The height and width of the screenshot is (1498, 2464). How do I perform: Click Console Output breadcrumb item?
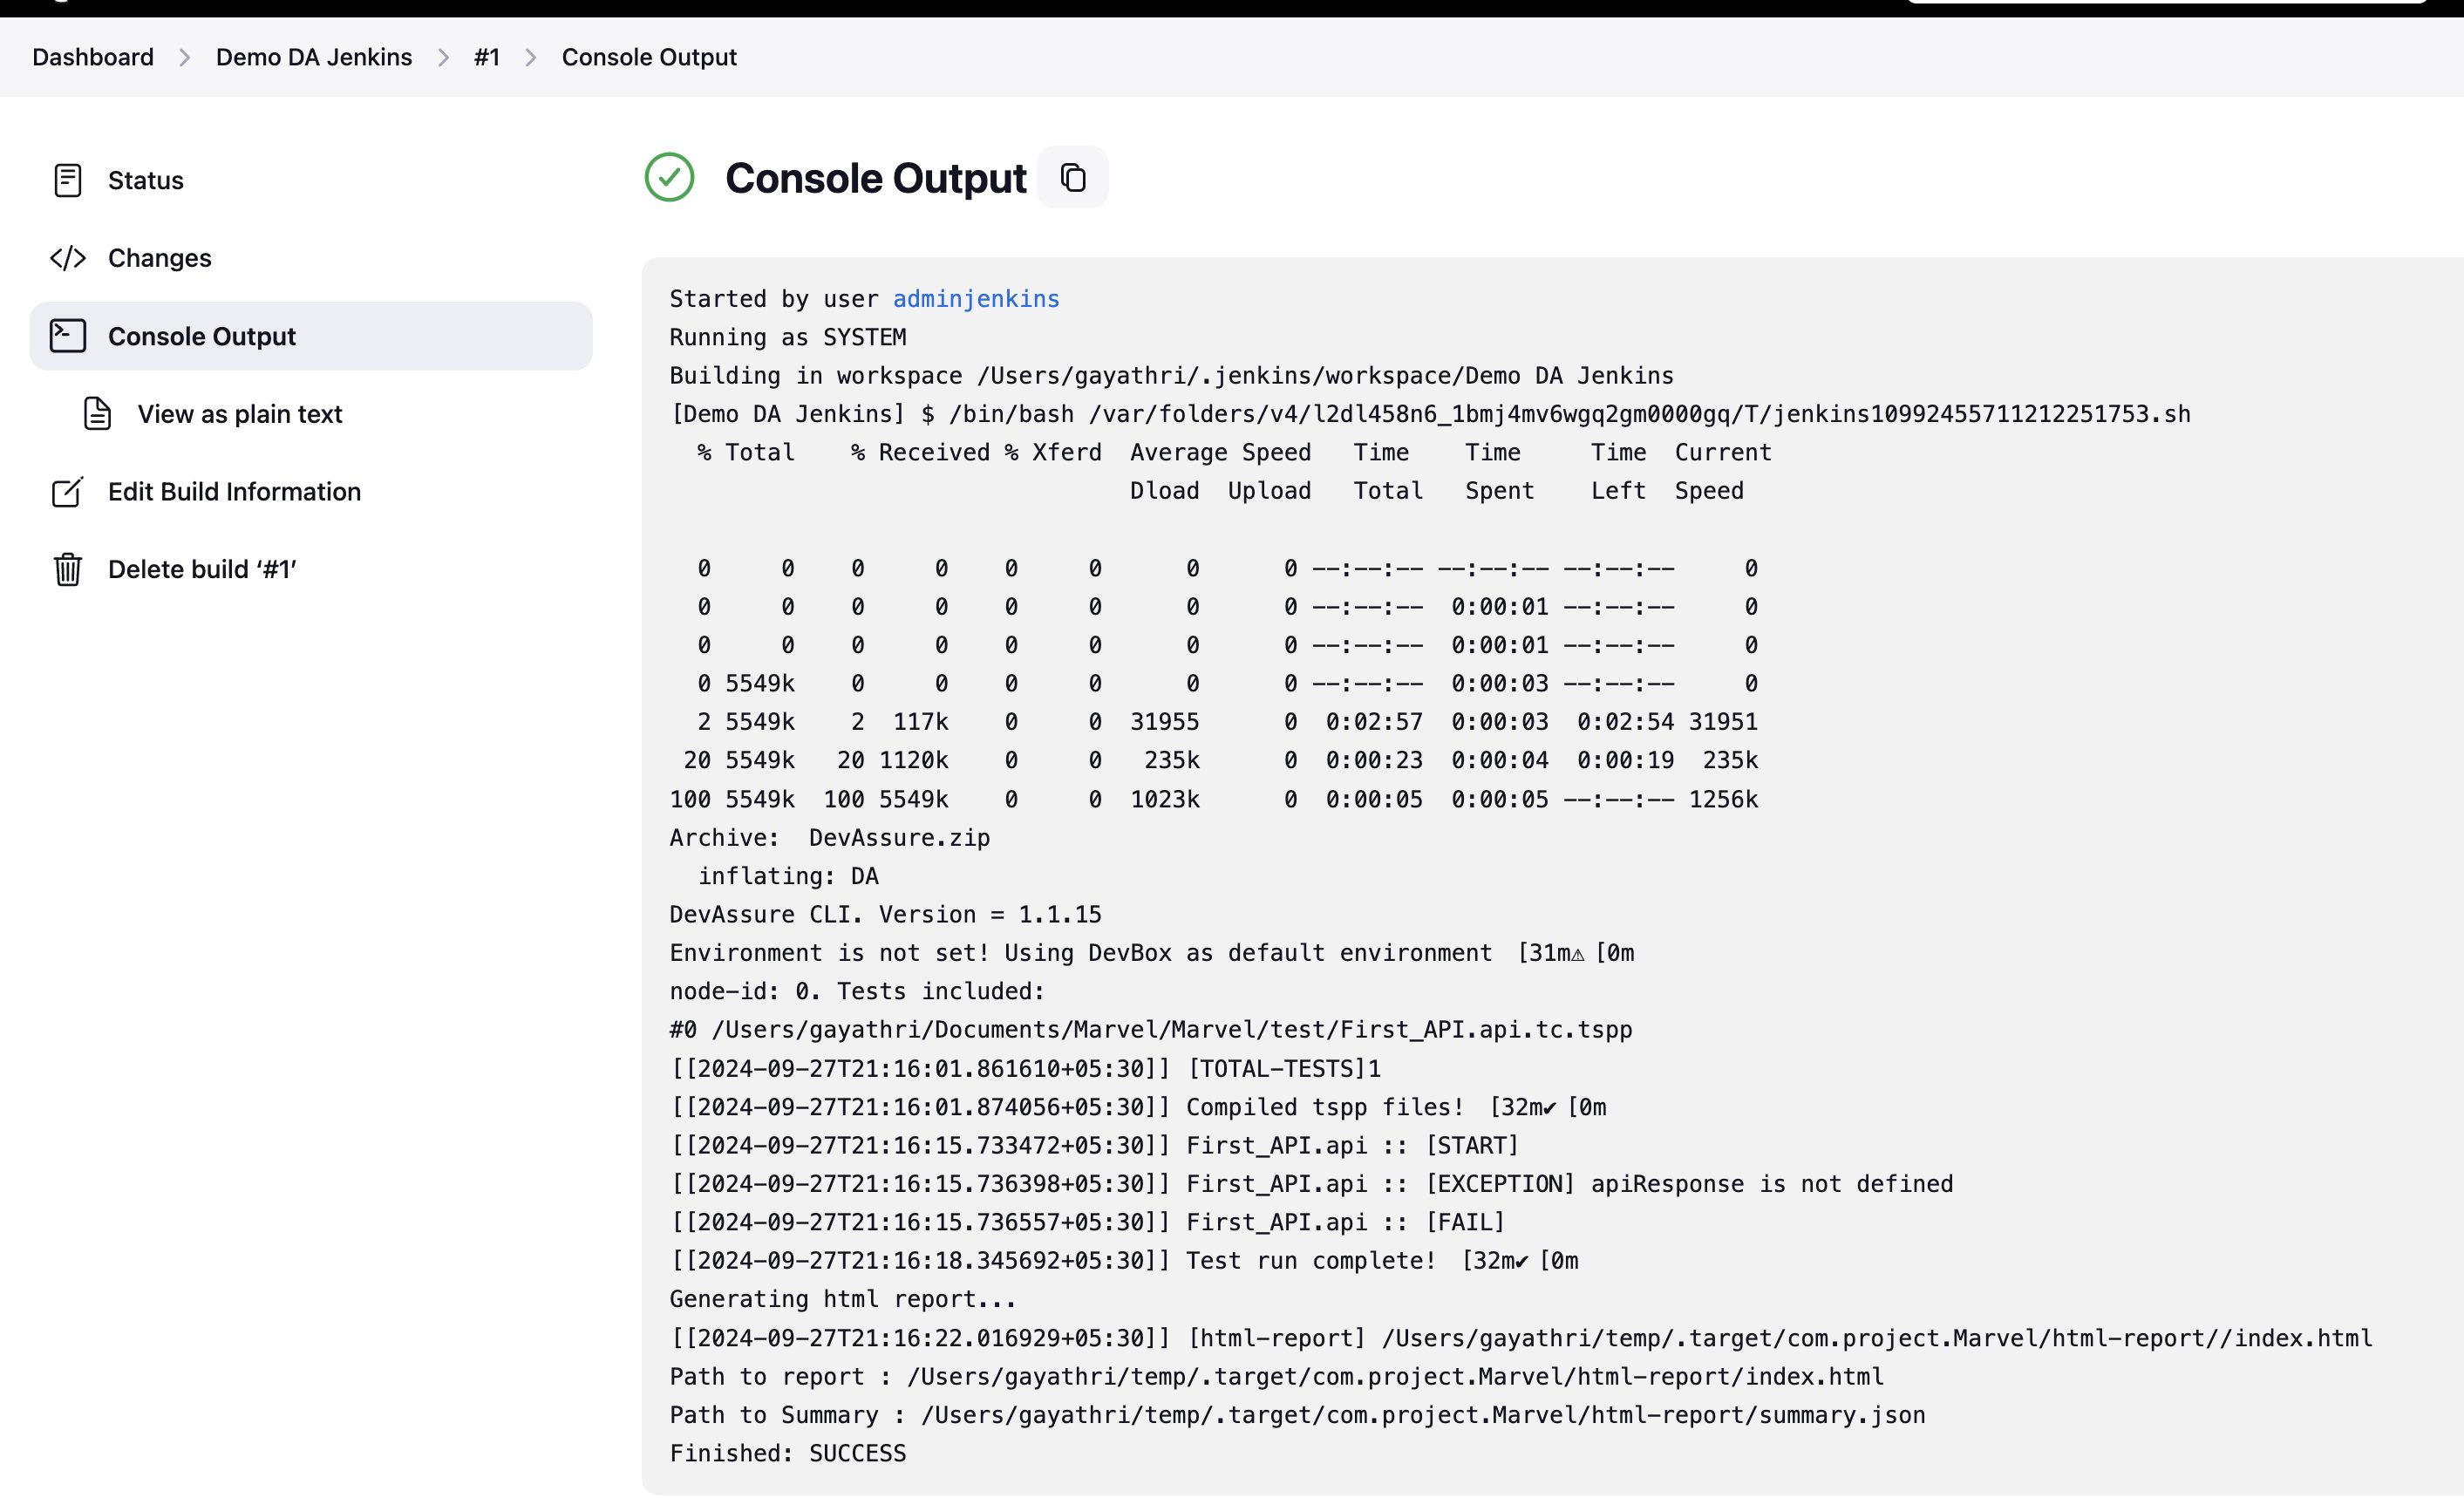click(x=648, y=57)
